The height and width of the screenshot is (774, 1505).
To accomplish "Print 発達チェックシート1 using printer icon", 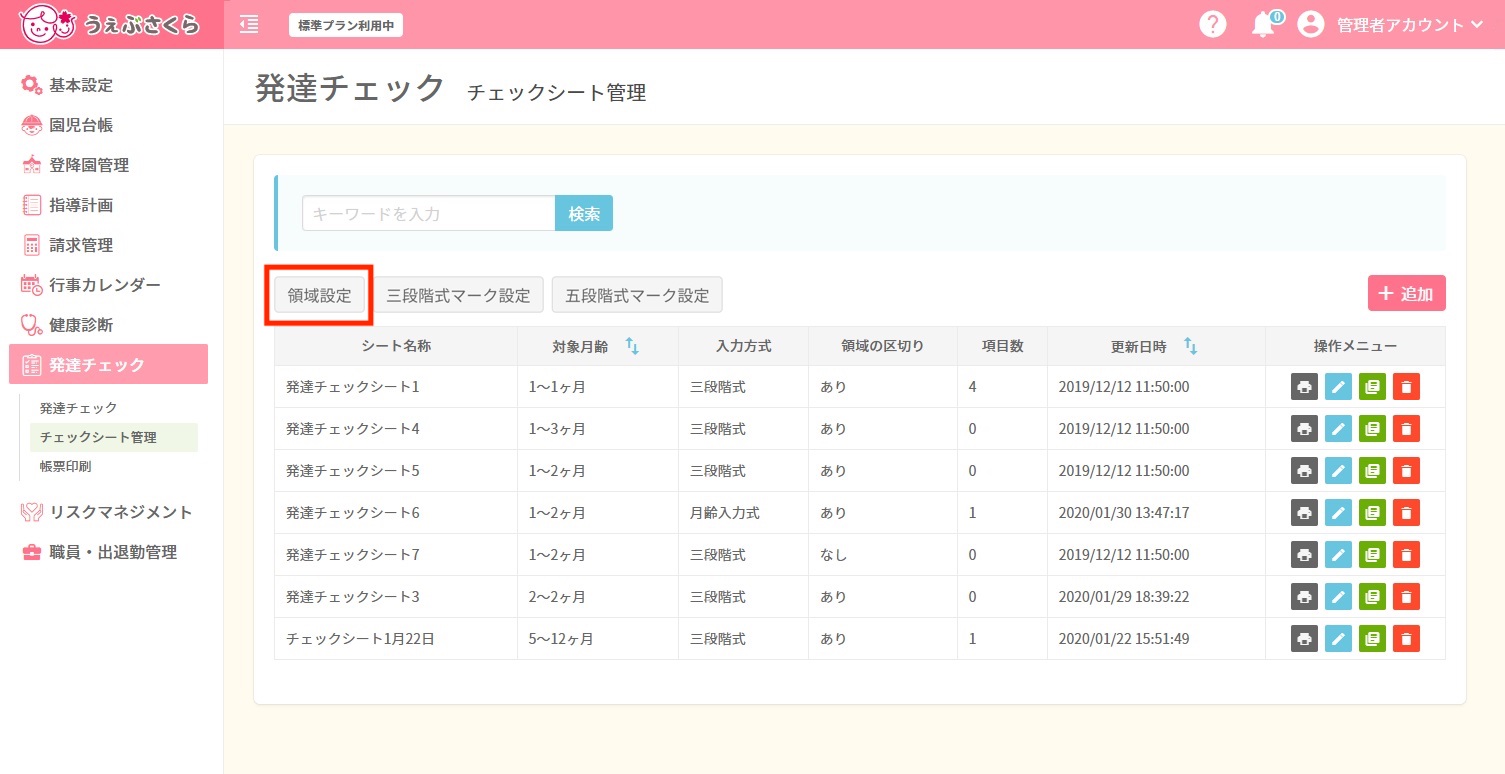I will point(1304,387).
